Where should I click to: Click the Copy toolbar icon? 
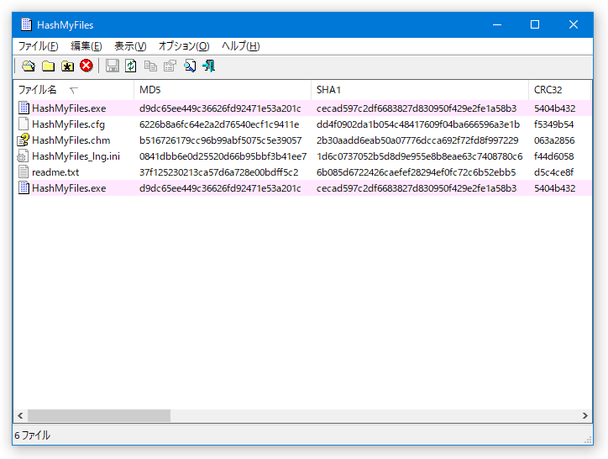(150, 66)
